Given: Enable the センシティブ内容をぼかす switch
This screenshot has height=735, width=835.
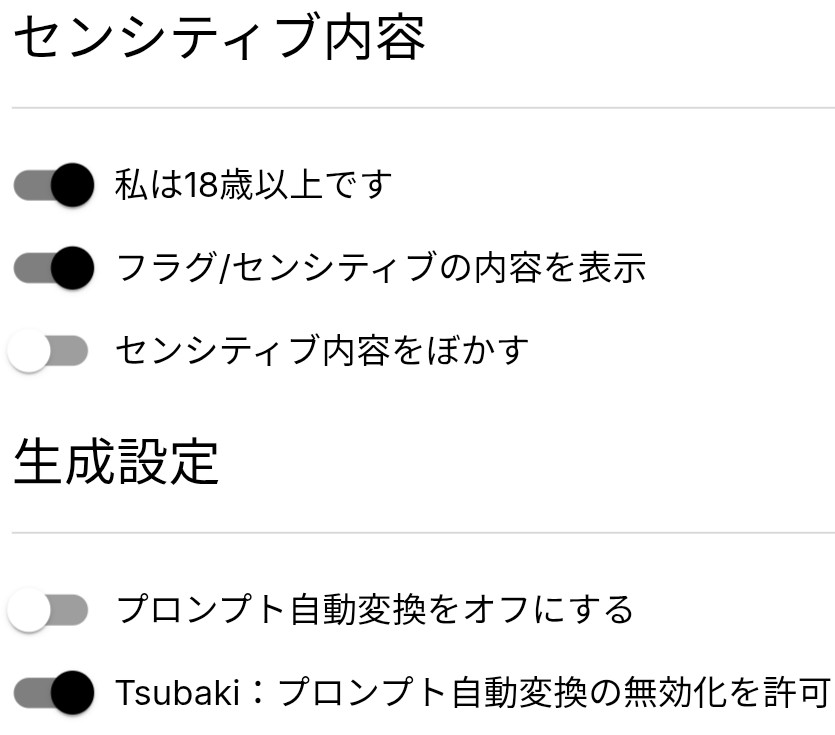Looking at the screenshot, I should click(48, 351).
